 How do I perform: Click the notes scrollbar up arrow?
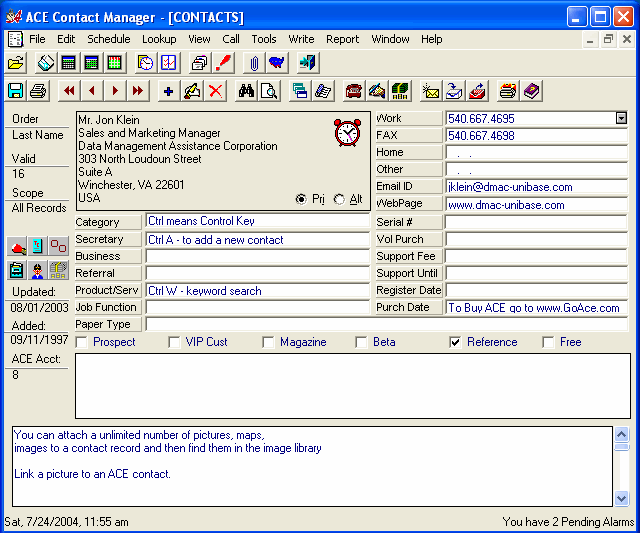(x=622, y=435)
